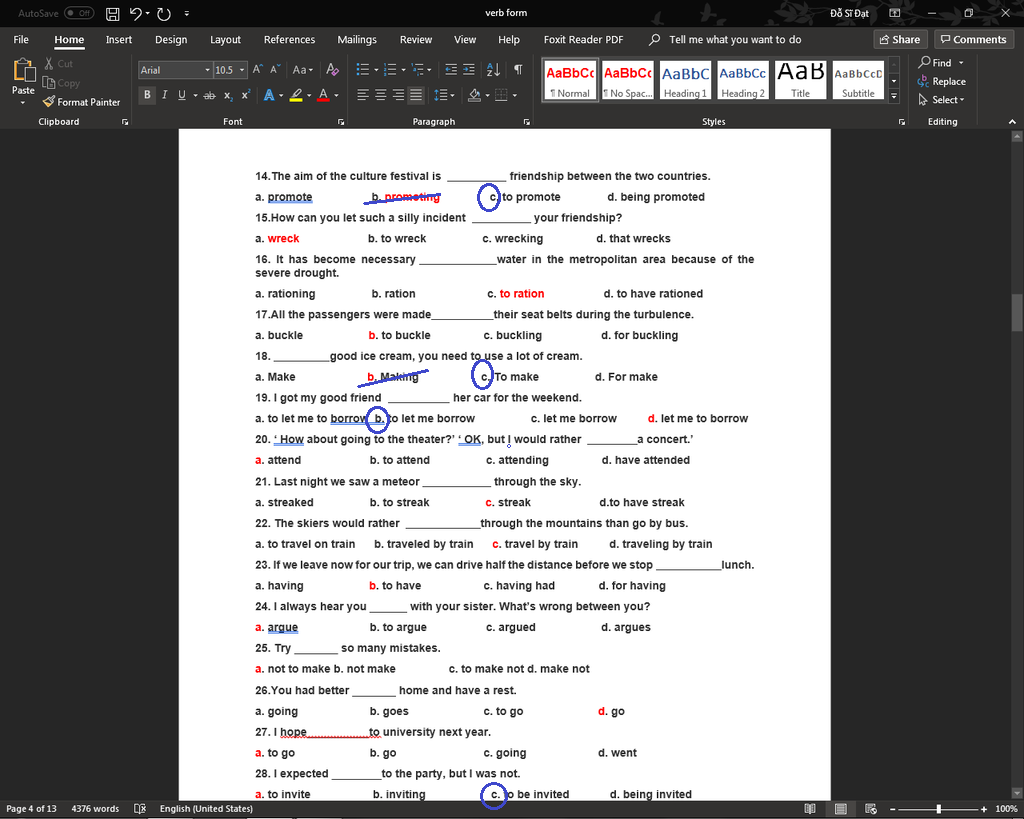This screenshot has height=819, width=1024.
Task: Align text to the left
Action: point(363,95)
